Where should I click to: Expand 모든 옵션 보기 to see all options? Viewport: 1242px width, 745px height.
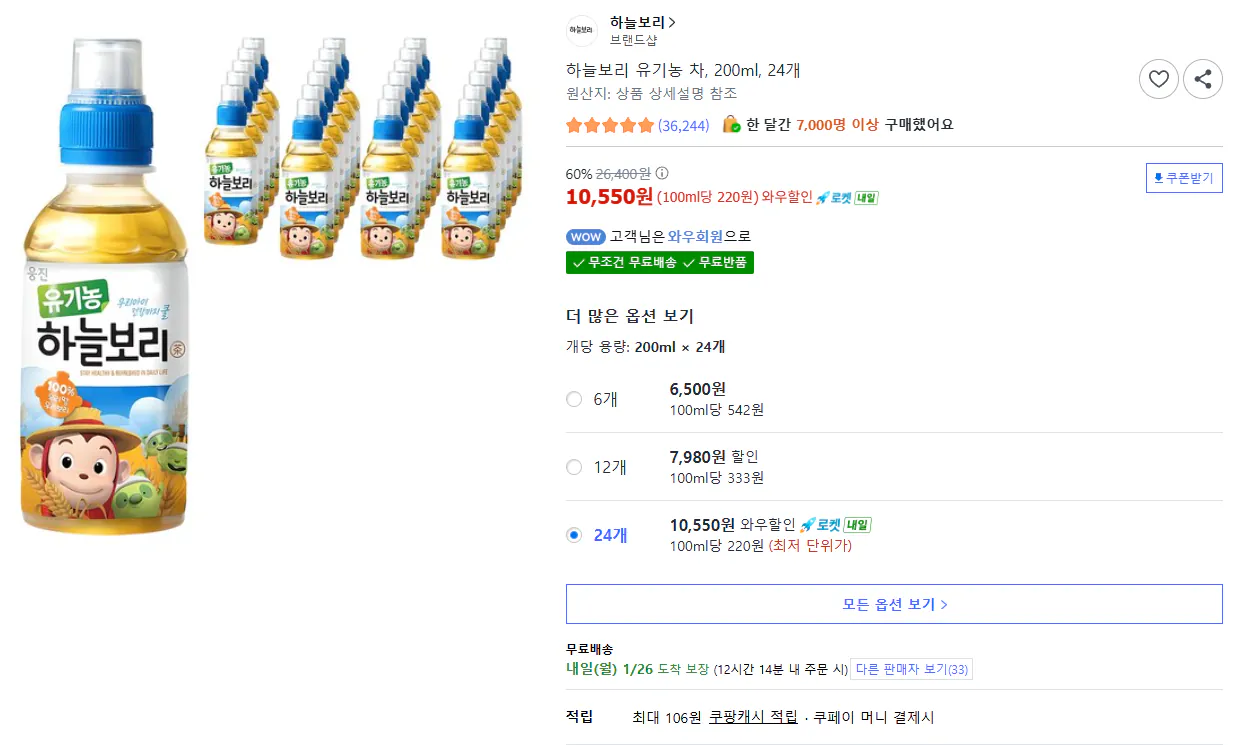click(893, 603)
